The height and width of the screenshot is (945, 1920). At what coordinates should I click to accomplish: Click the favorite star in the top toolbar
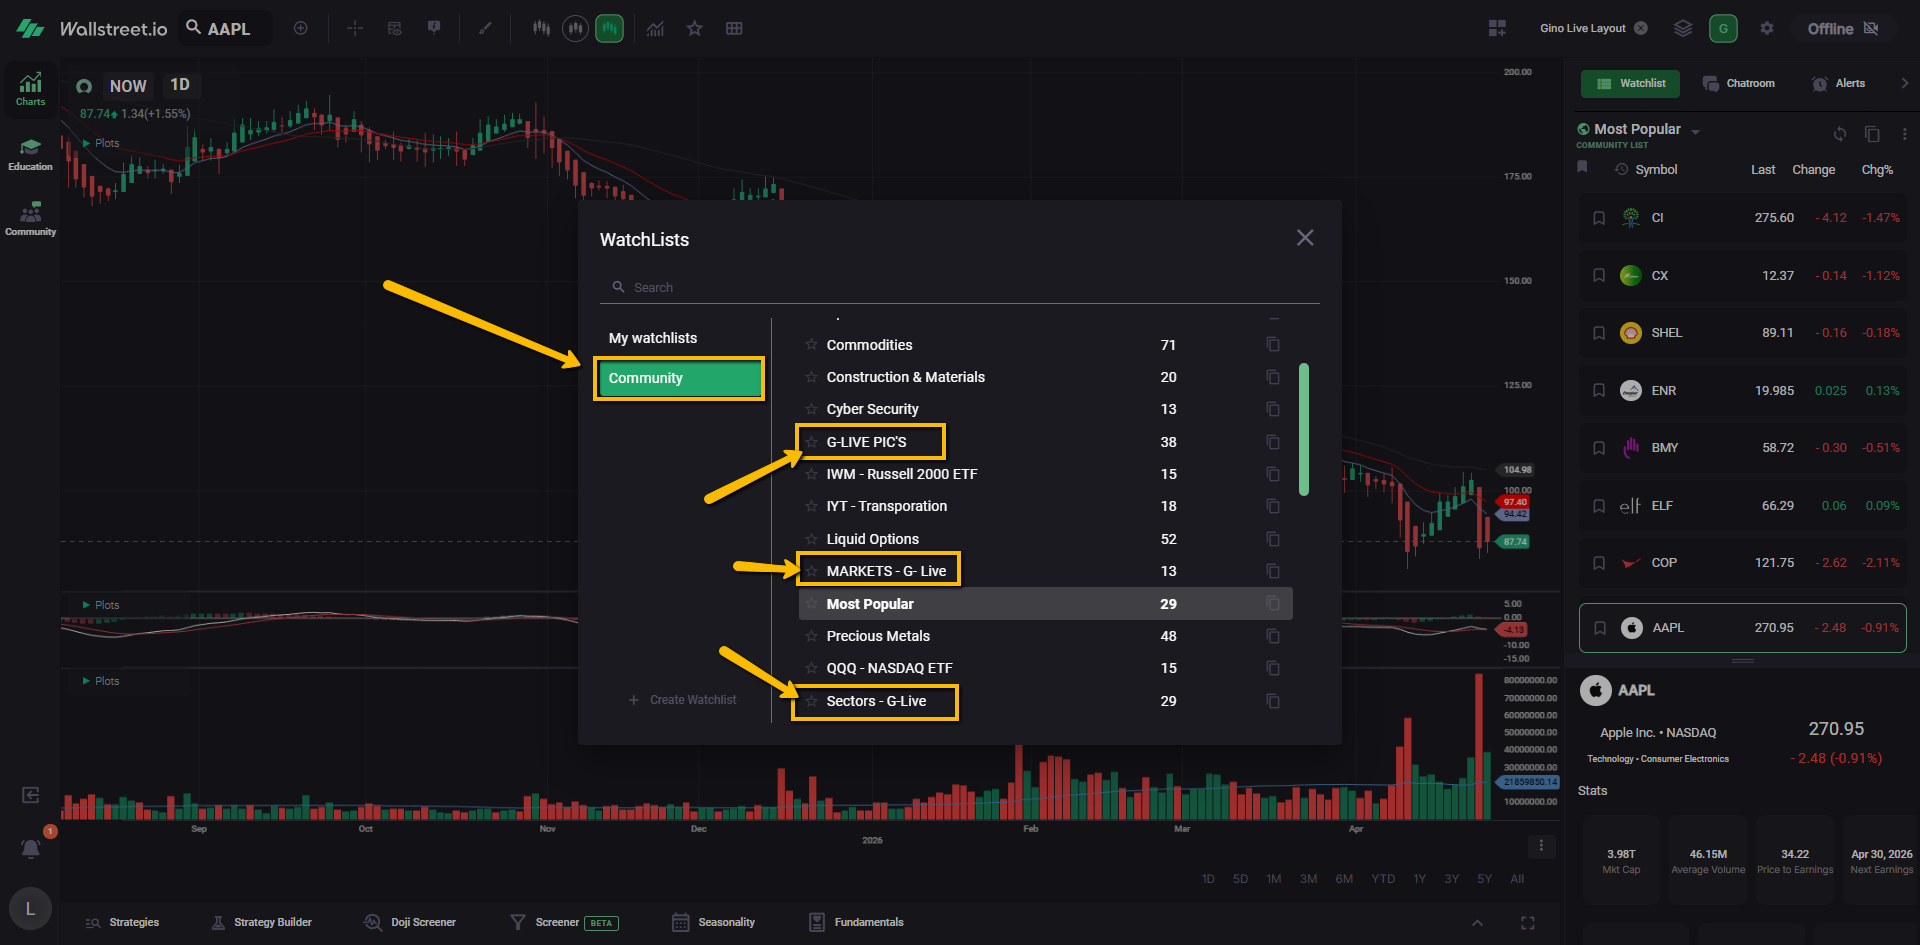(694, 29)
